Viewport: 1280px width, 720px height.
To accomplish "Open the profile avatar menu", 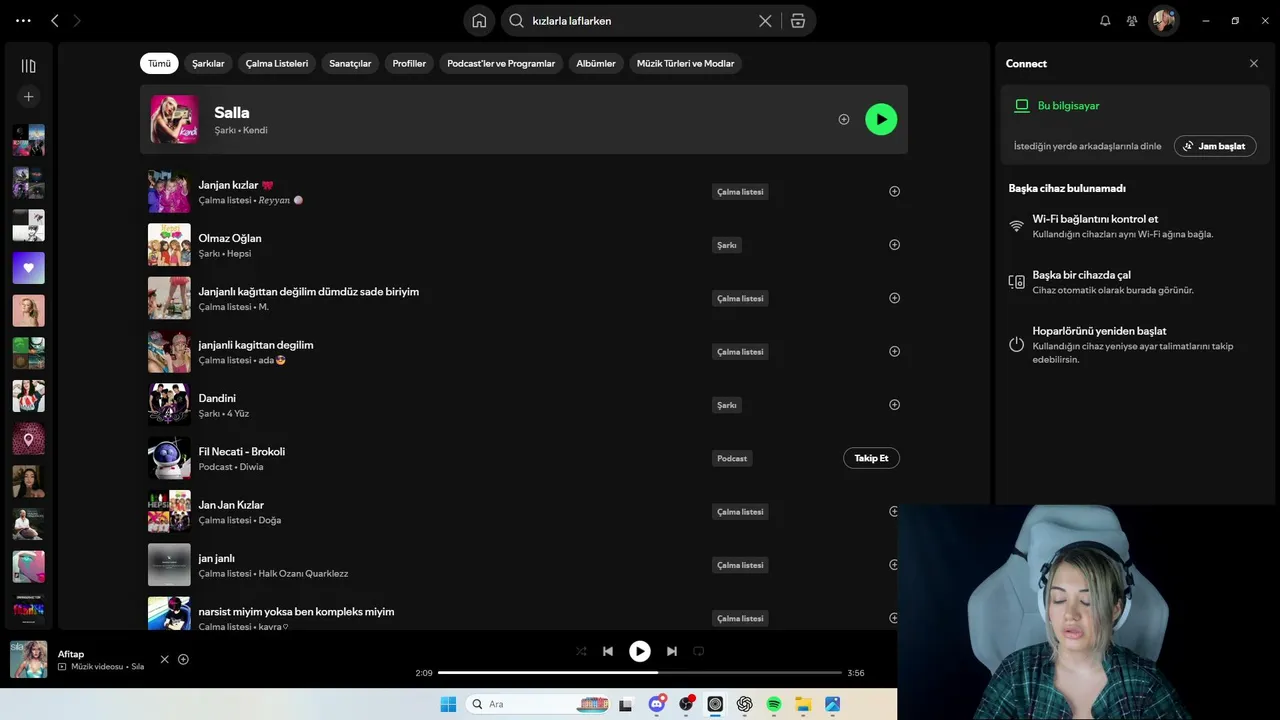I will [x=1163, y=20].
